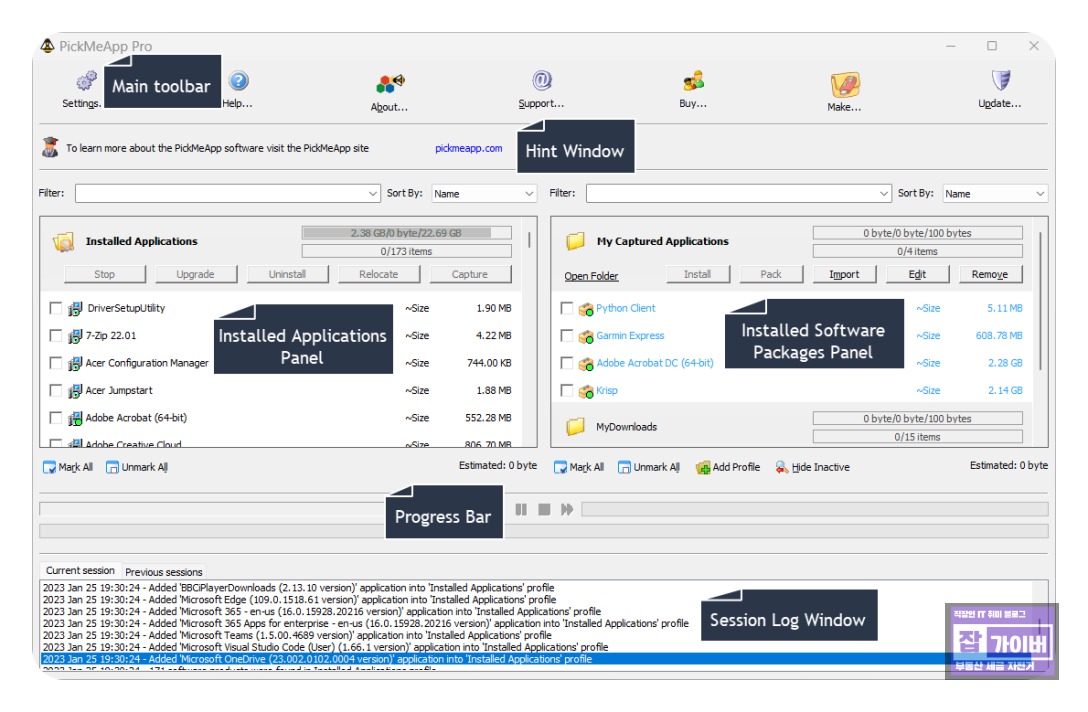Check the Garmin Express checkbox
The image size is (1088, 712).
(x=567, y=335)
